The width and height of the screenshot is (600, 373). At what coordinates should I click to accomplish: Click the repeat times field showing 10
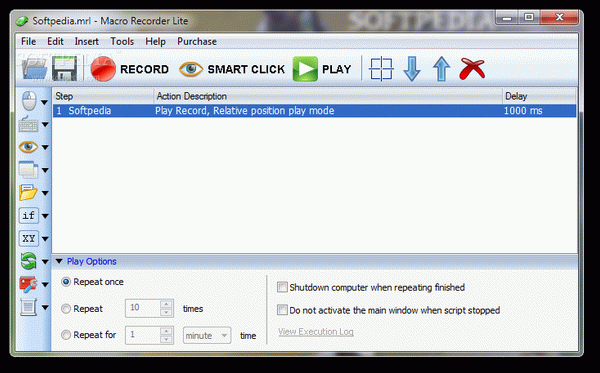click(x=143, y=308)
